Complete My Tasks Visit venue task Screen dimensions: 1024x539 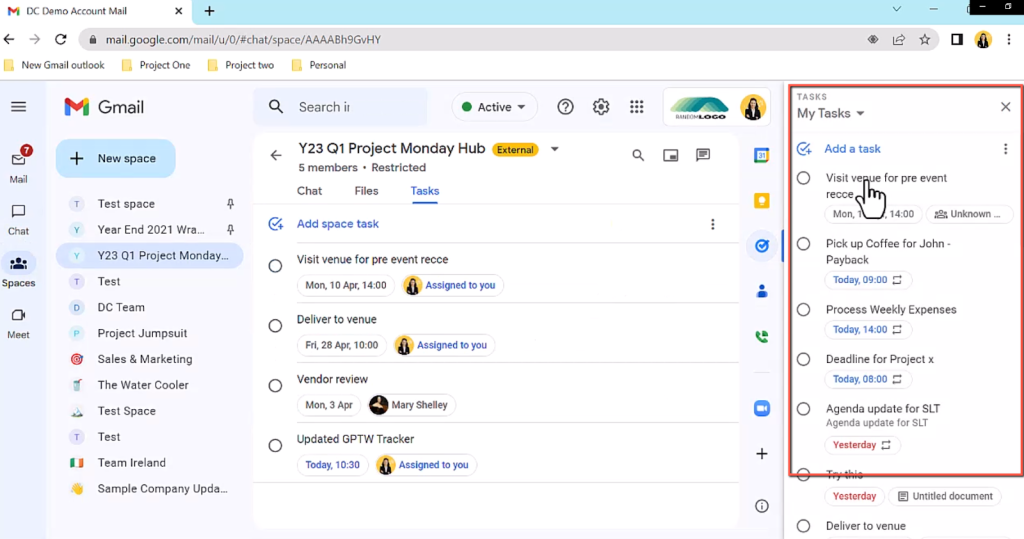803,178
